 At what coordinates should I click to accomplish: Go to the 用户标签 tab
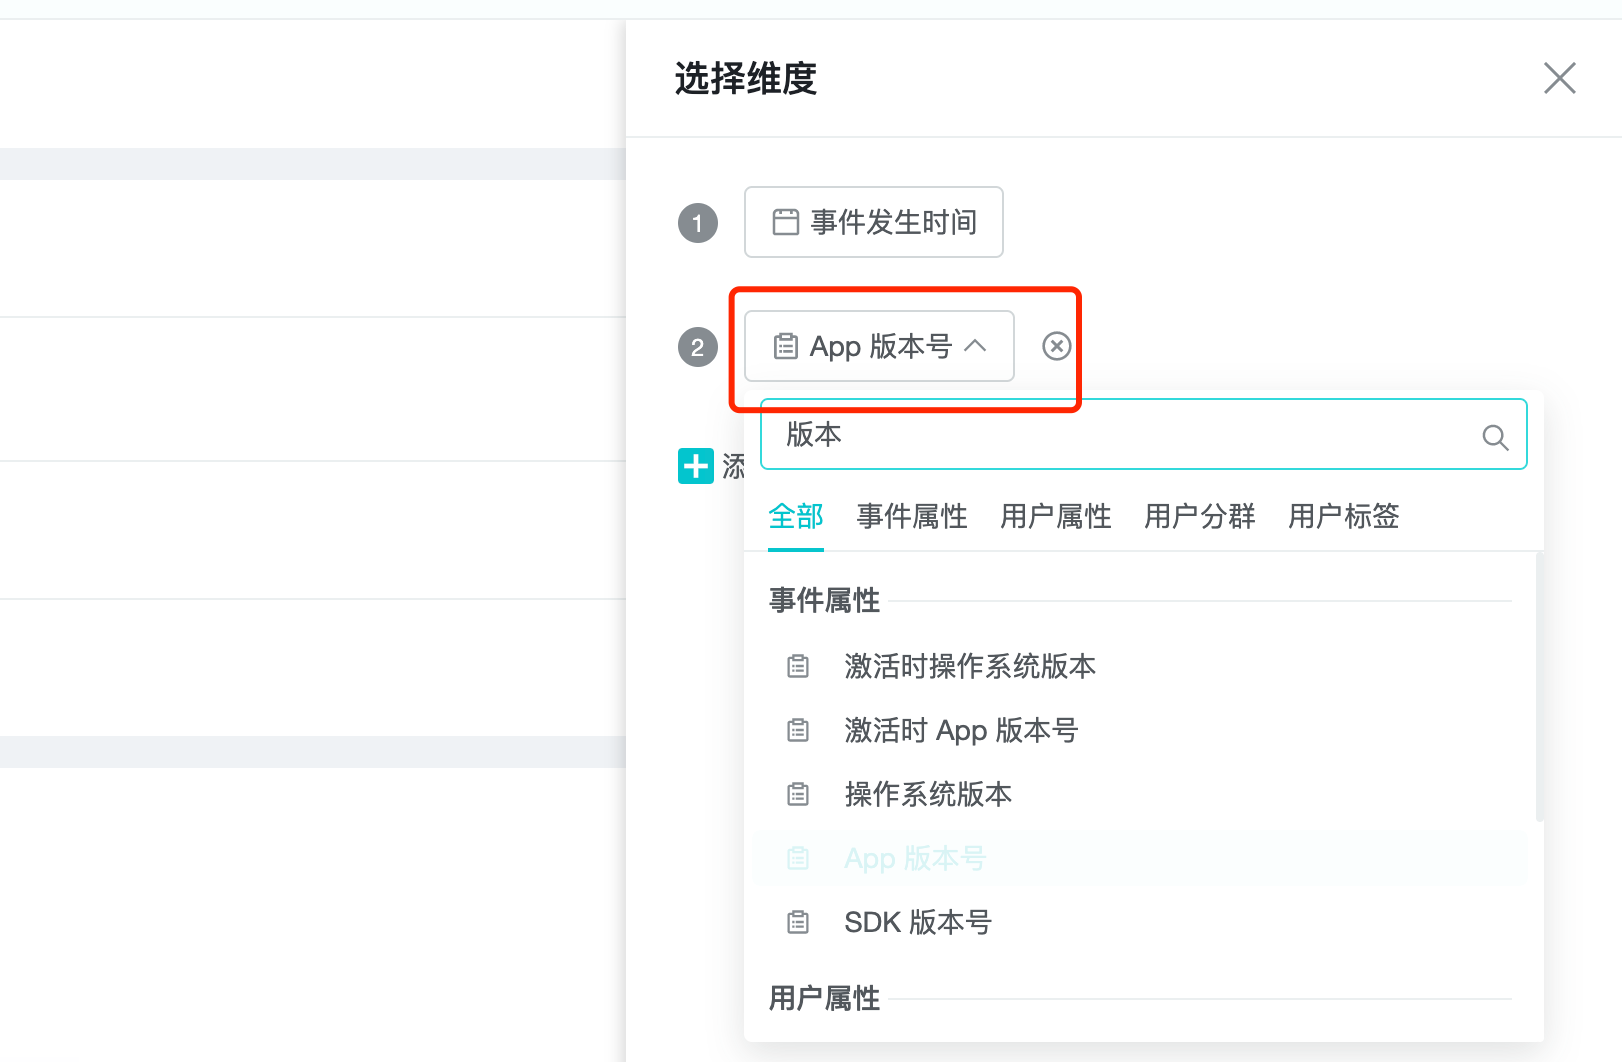(x=1343, y=516)
